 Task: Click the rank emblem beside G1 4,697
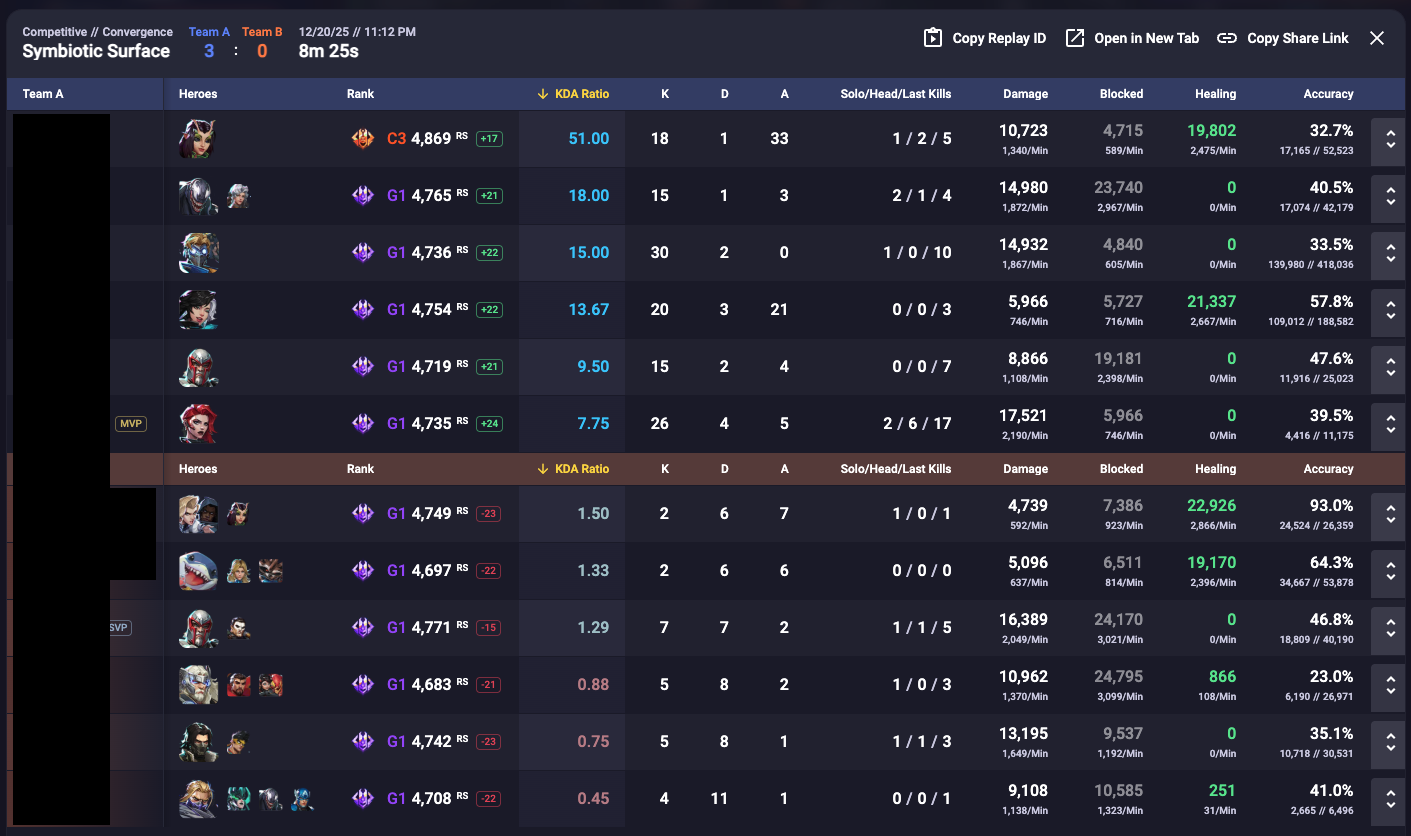coord(363,571)
